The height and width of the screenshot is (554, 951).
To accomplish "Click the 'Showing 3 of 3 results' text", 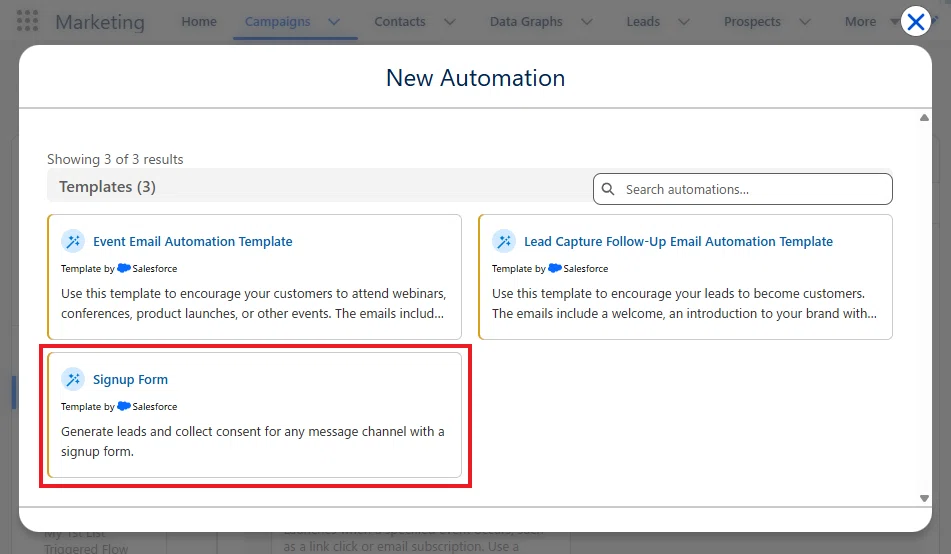I will click(115, 159).
